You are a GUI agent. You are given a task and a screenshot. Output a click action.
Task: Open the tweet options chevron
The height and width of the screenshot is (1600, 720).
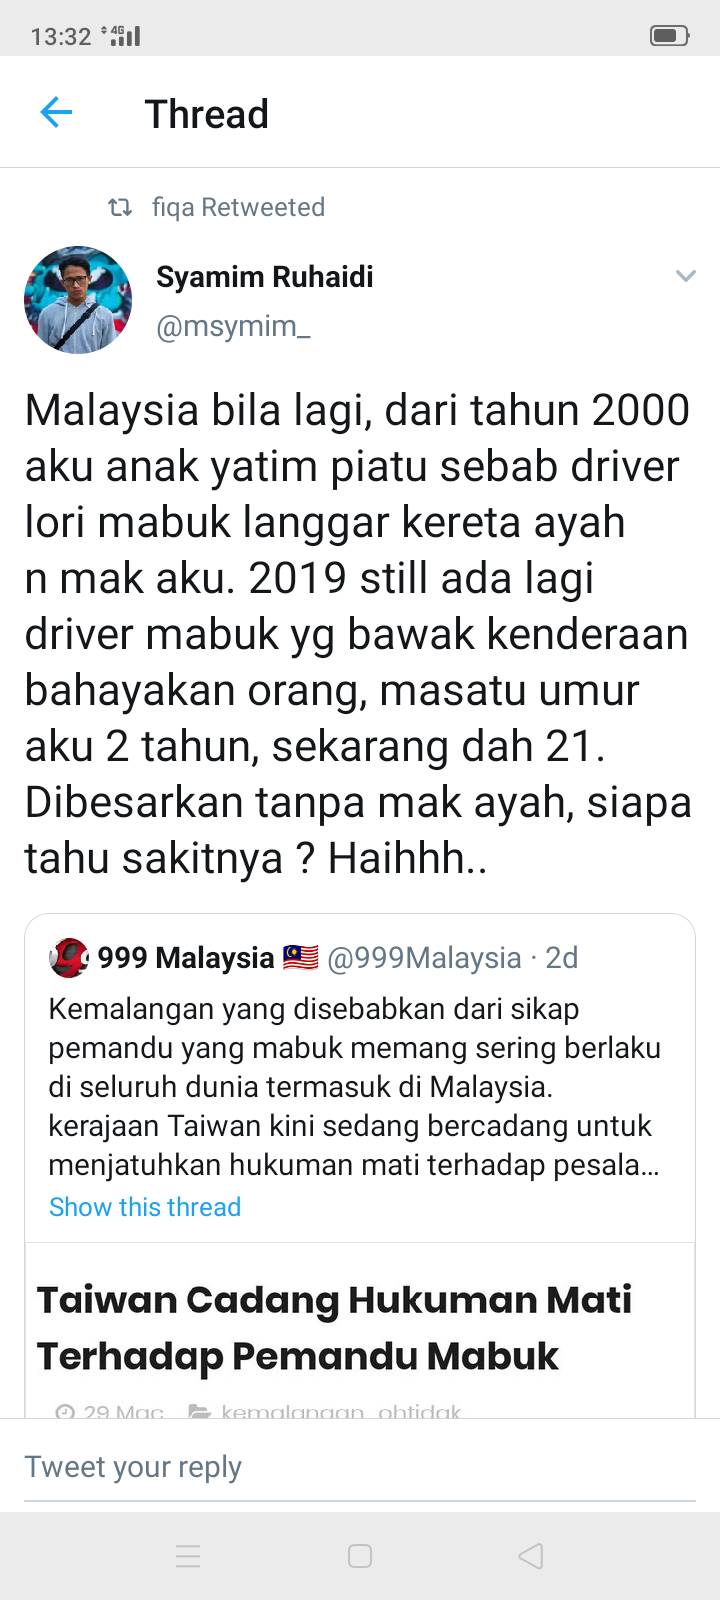(x=685, y=276)
